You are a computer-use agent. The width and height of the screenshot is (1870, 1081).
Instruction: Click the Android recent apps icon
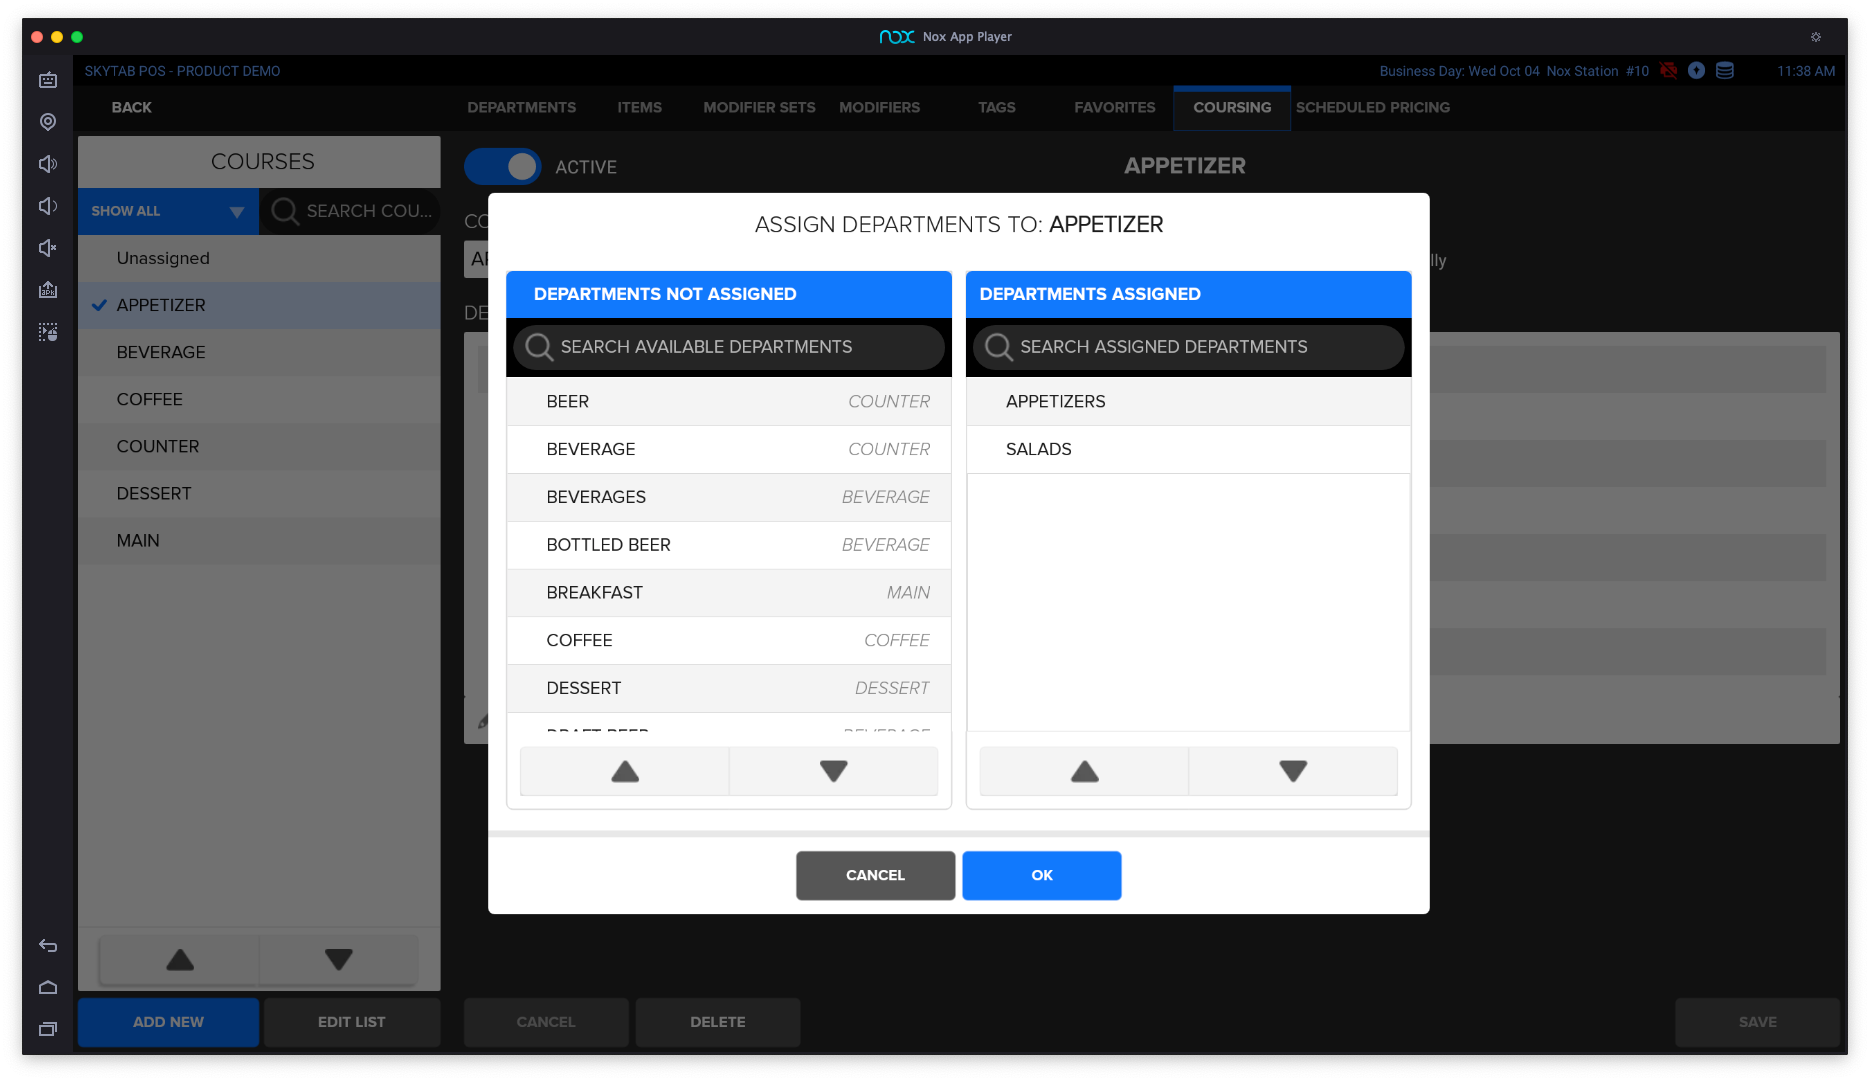coord(48,1029)
